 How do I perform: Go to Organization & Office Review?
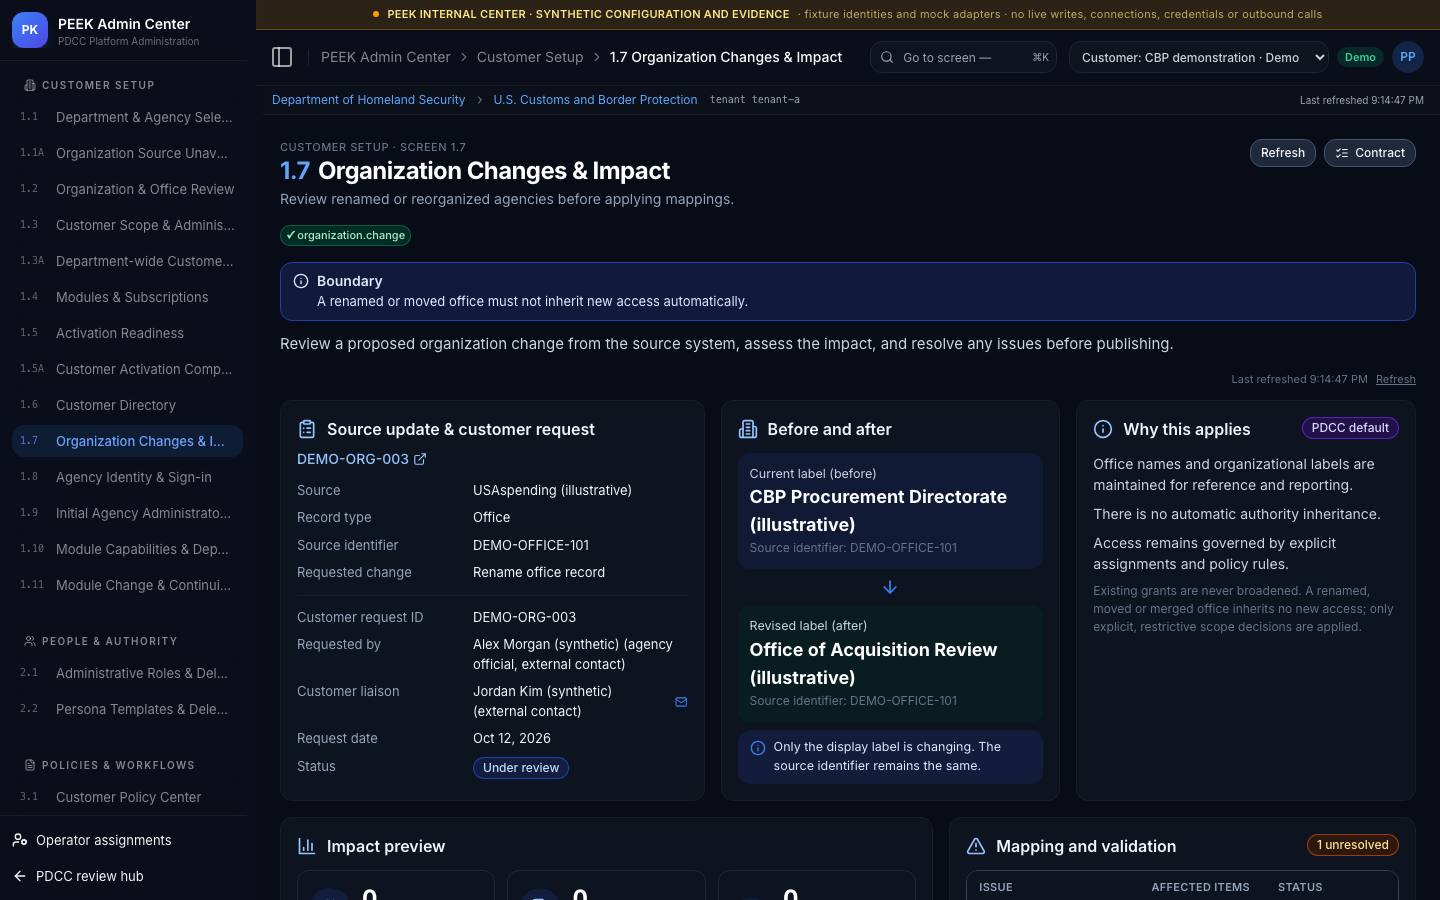(127, 189)
